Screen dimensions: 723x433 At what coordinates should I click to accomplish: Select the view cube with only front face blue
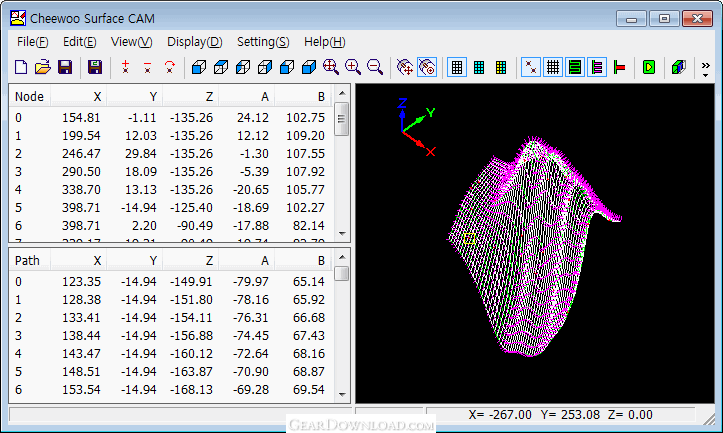[x=199, y=67]
